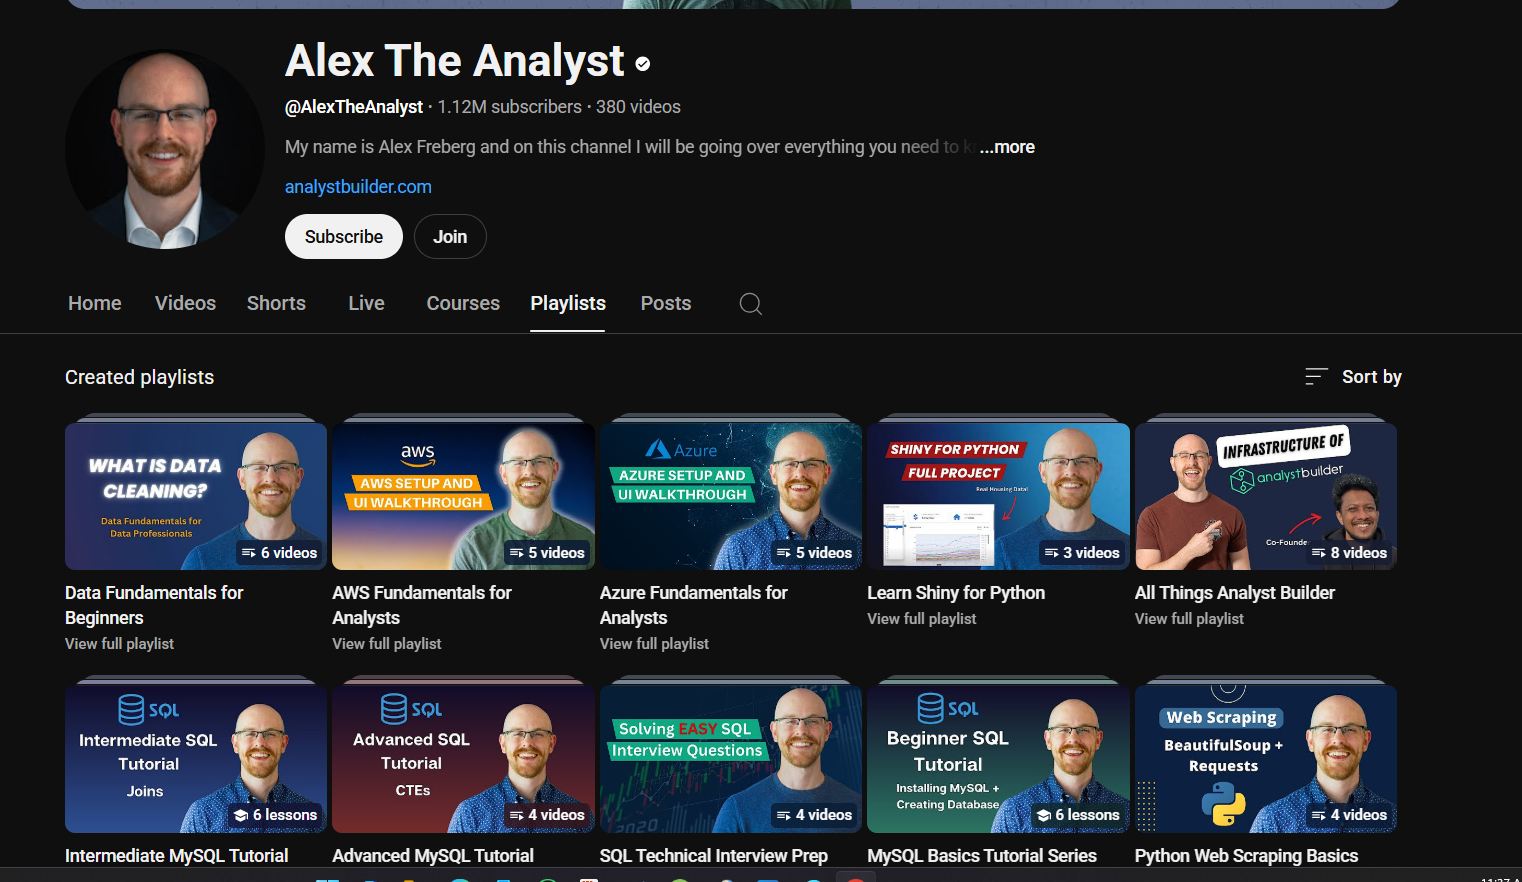Screen dimensions: 1522x882
Task: Click the Join button
Action: (450, 236)
